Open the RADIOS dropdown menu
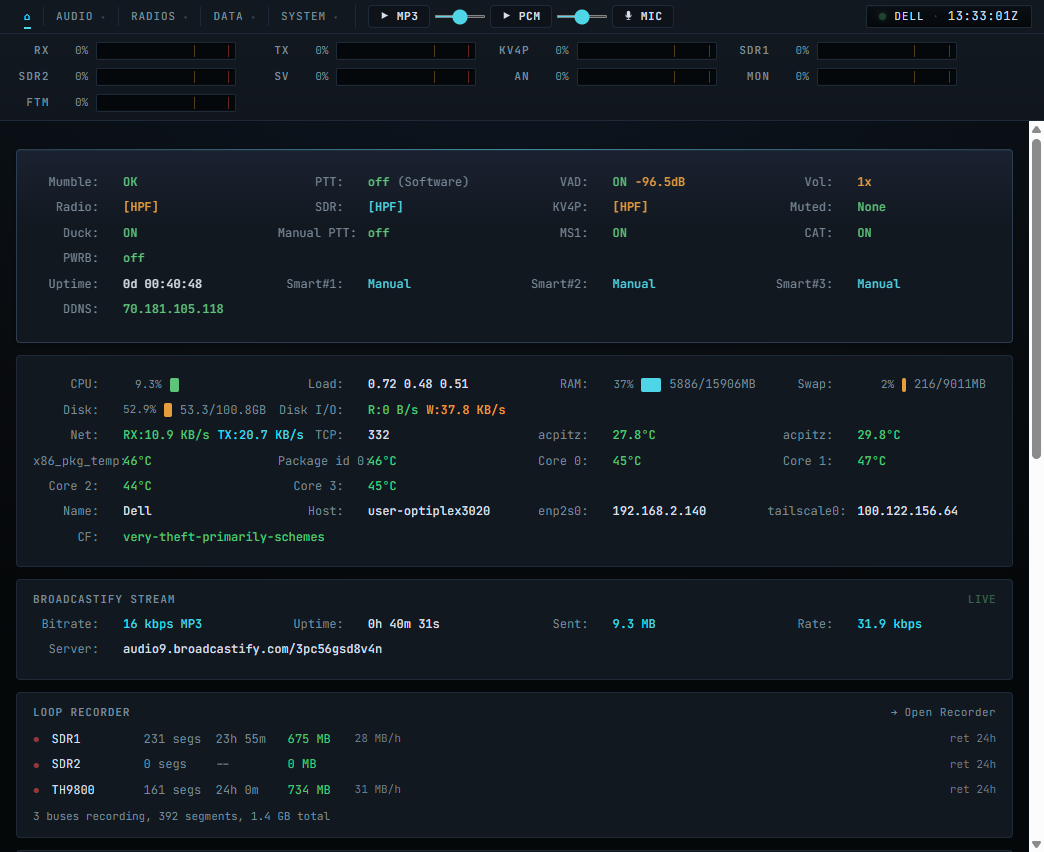Image resolution: width=1044 pixels, height=852 pixels. (159, 17)
